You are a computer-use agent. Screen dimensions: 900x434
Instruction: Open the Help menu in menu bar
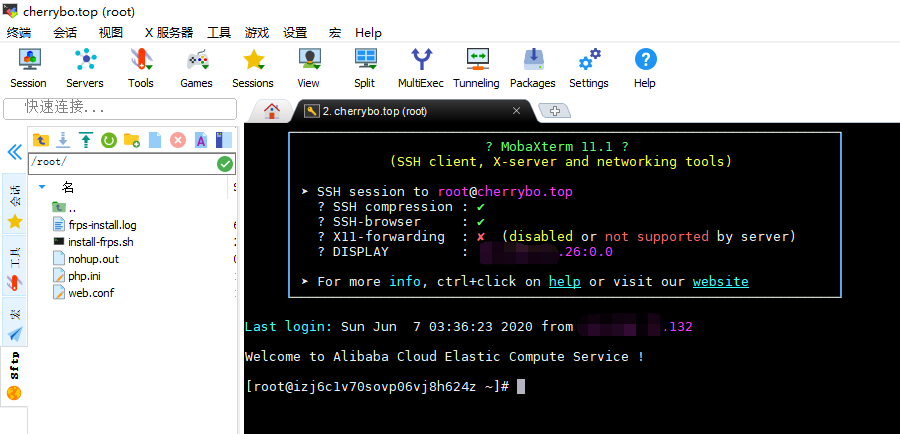tap(368, 33)
